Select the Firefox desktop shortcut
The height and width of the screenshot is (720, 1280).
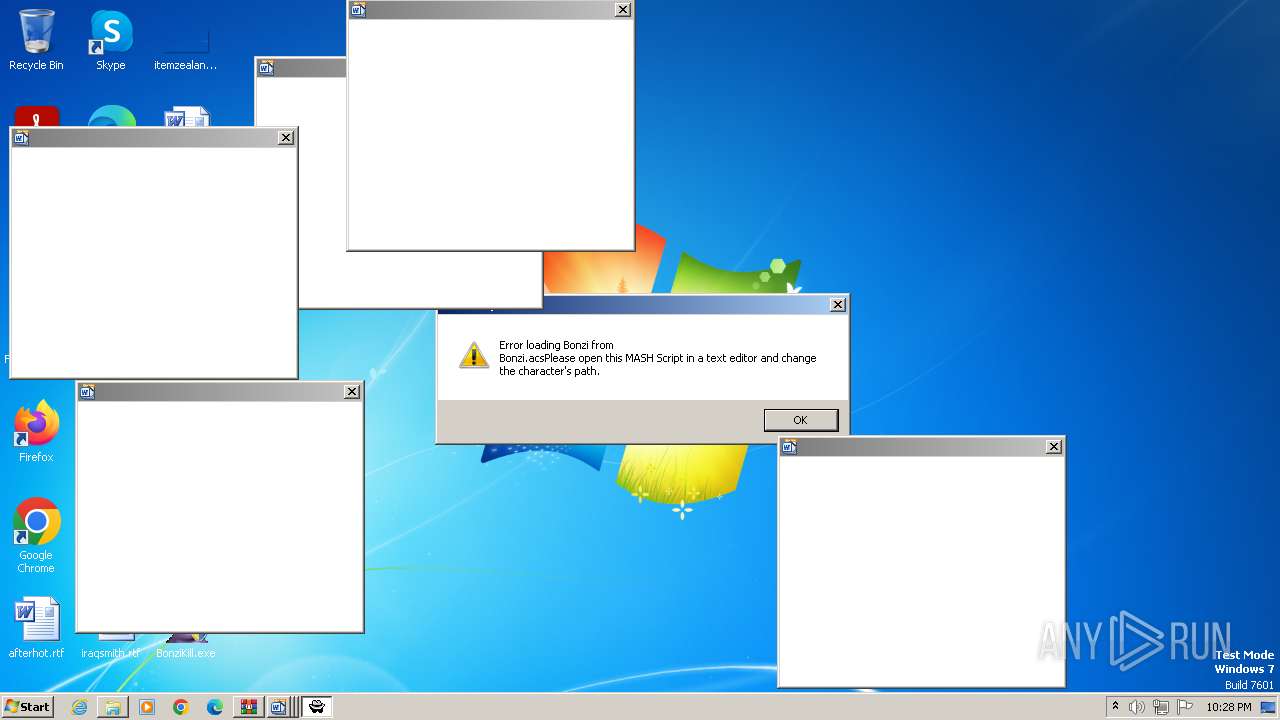pyautogui.click(x=36, y=432)
